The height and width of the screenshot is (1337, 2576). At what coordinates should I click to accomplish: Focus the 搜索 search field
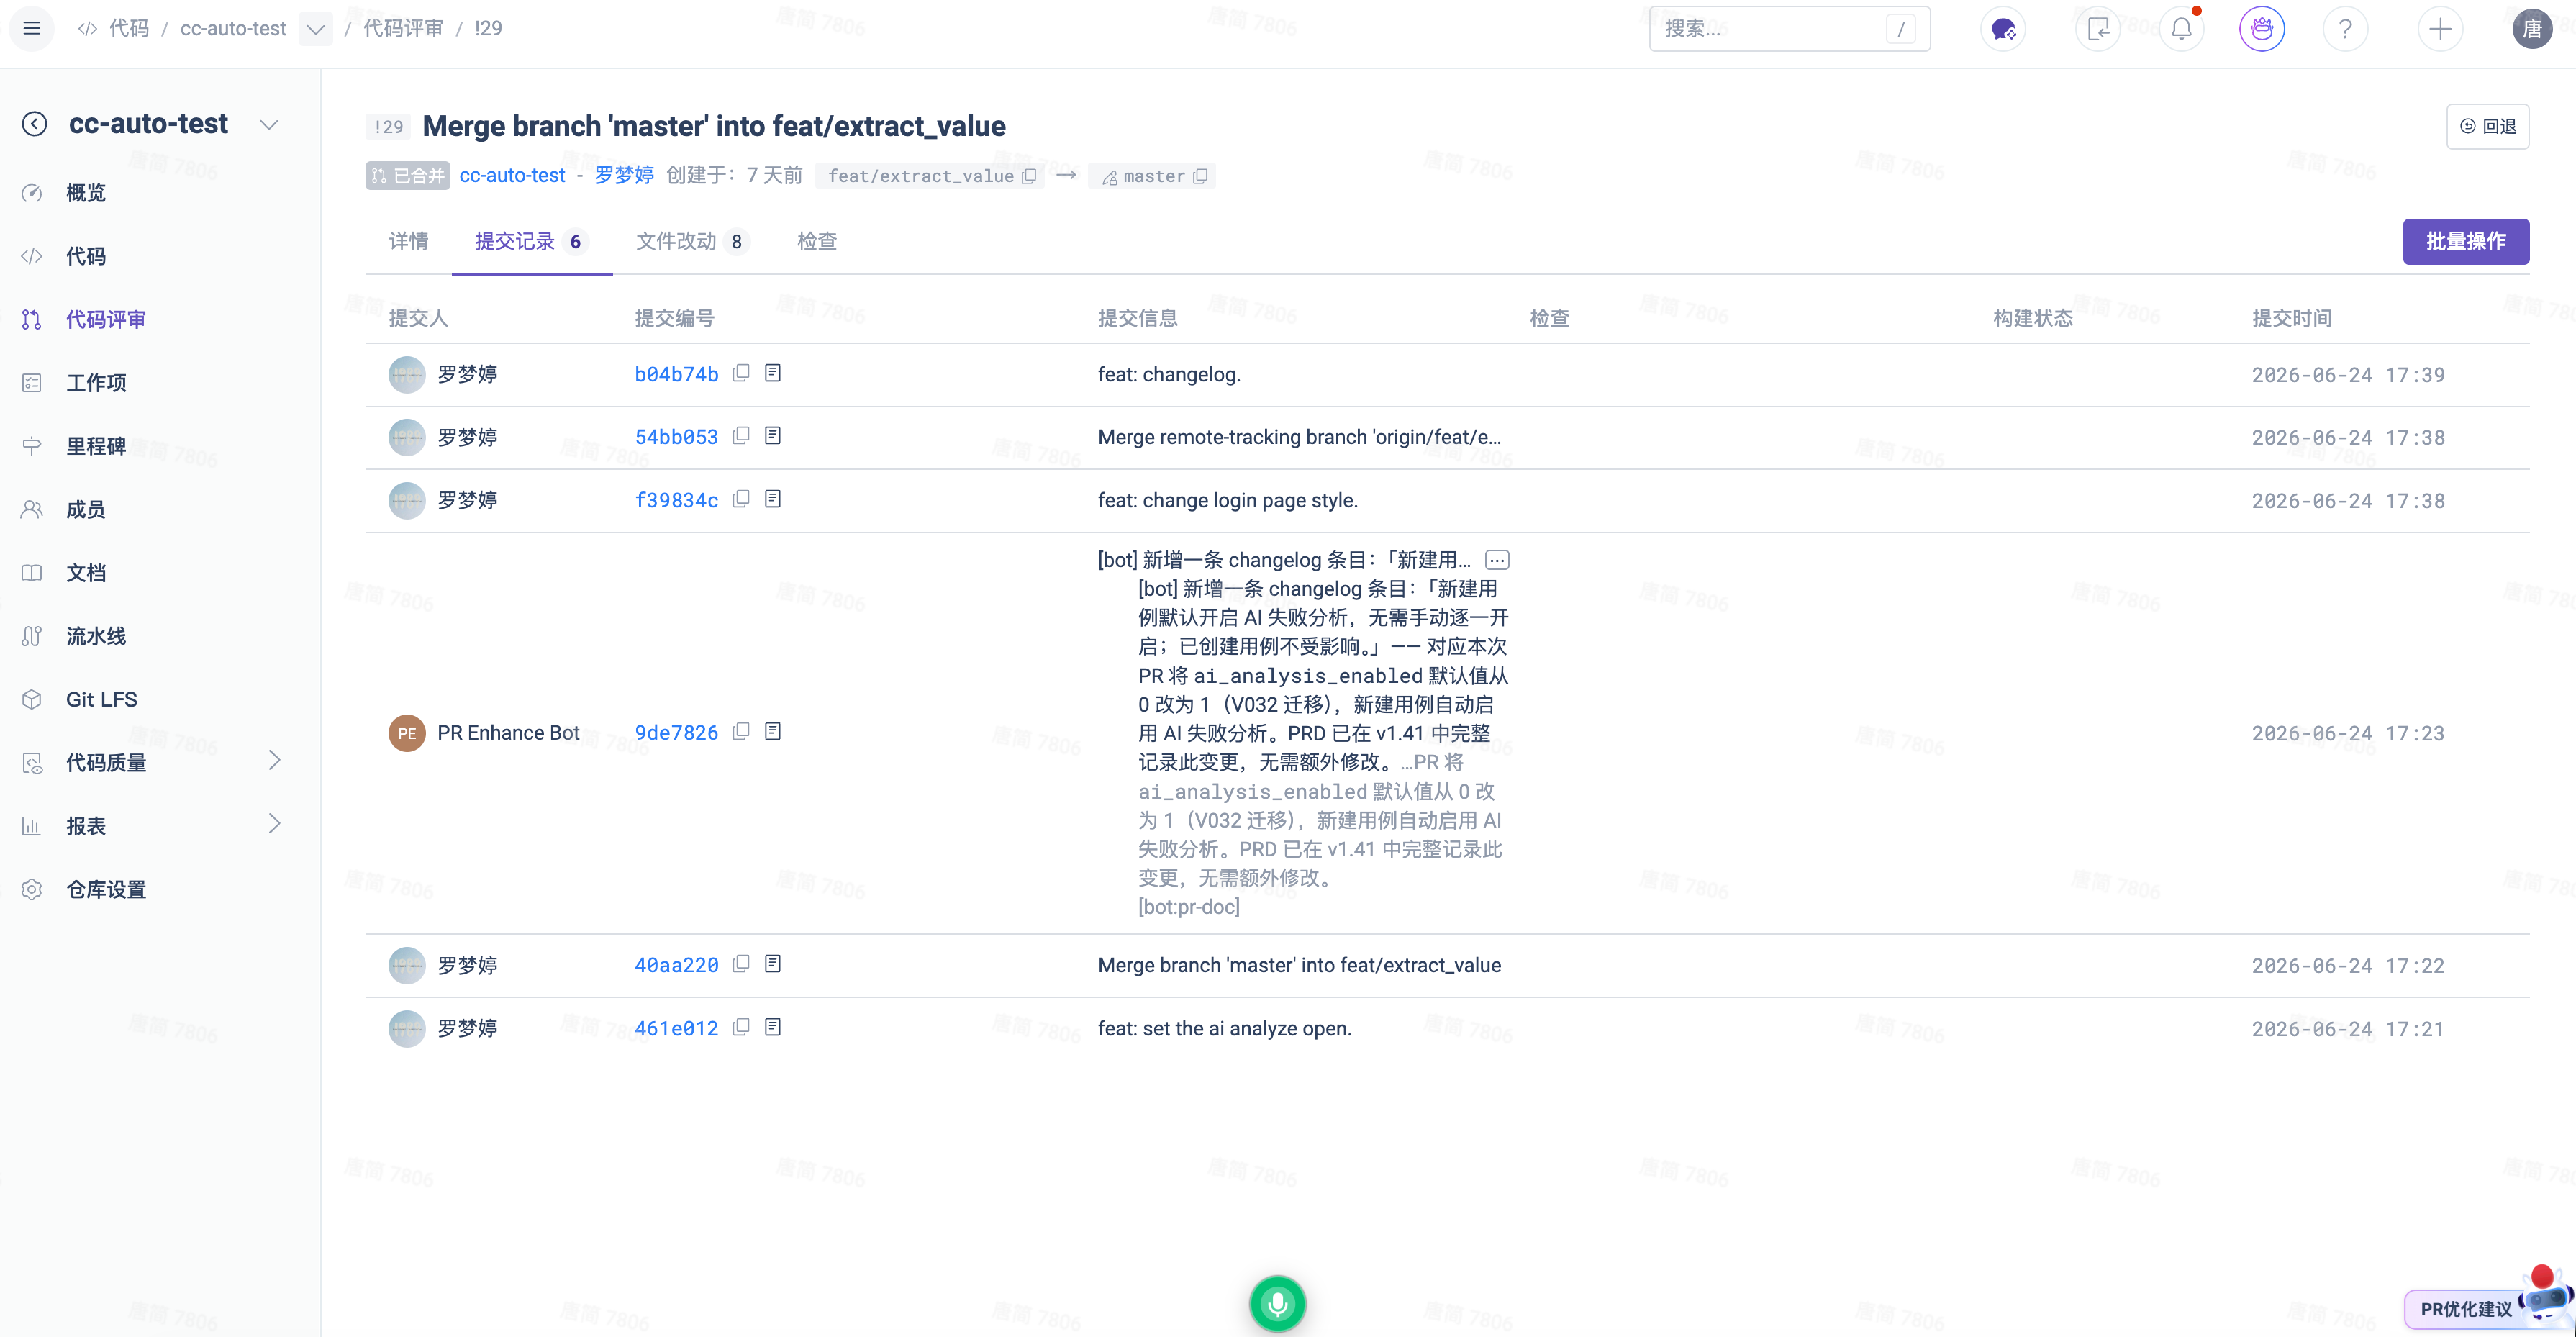tap(1789, 29)
